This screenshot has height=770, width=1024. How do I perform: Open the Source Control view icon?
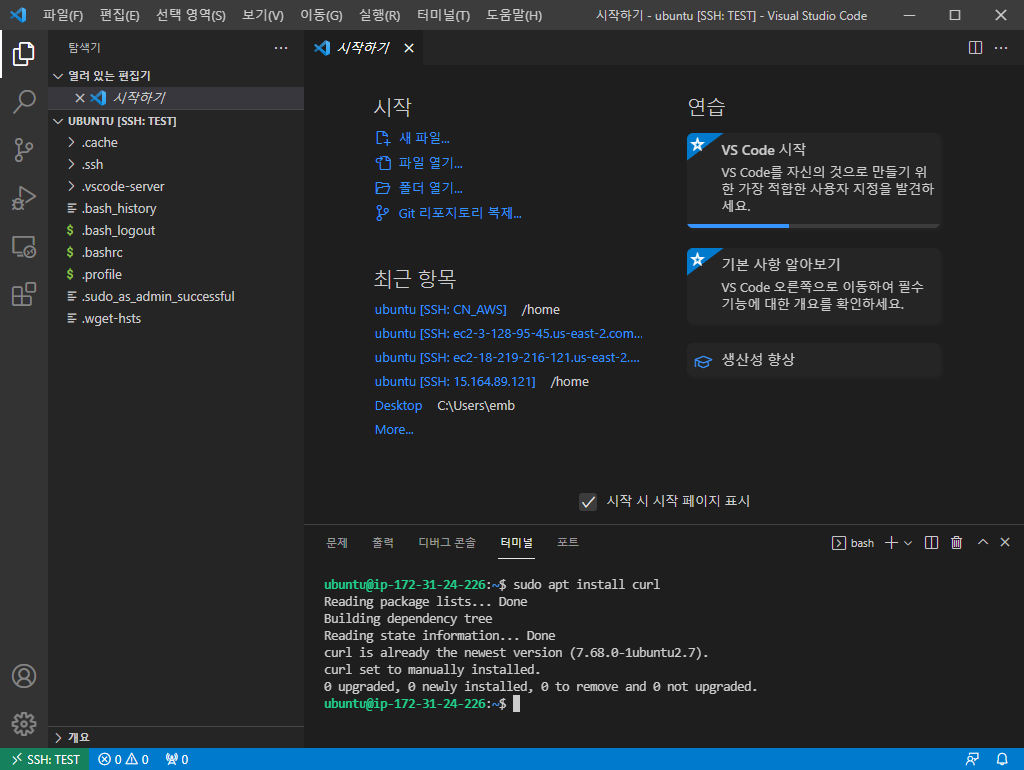pos(24,150)
